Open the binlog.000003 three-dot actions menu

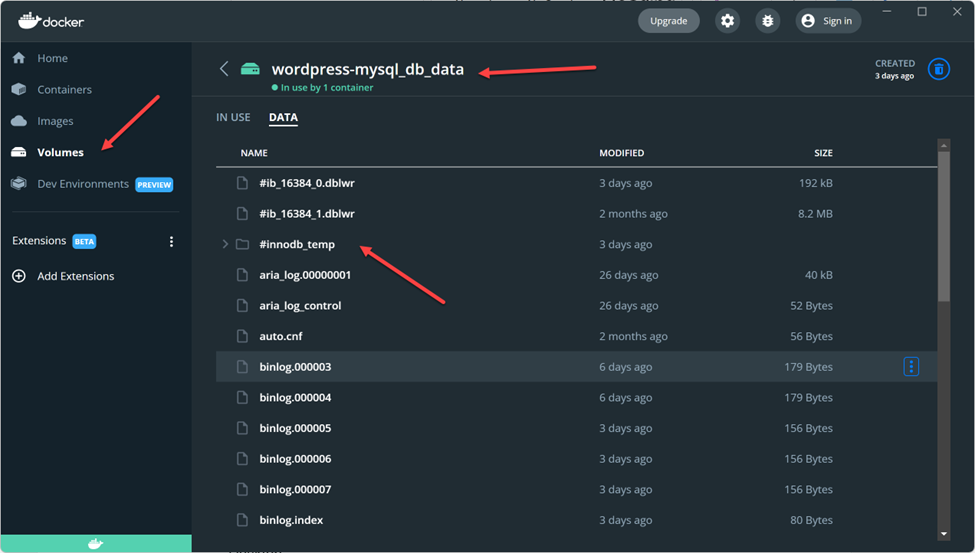pos(911,367)
